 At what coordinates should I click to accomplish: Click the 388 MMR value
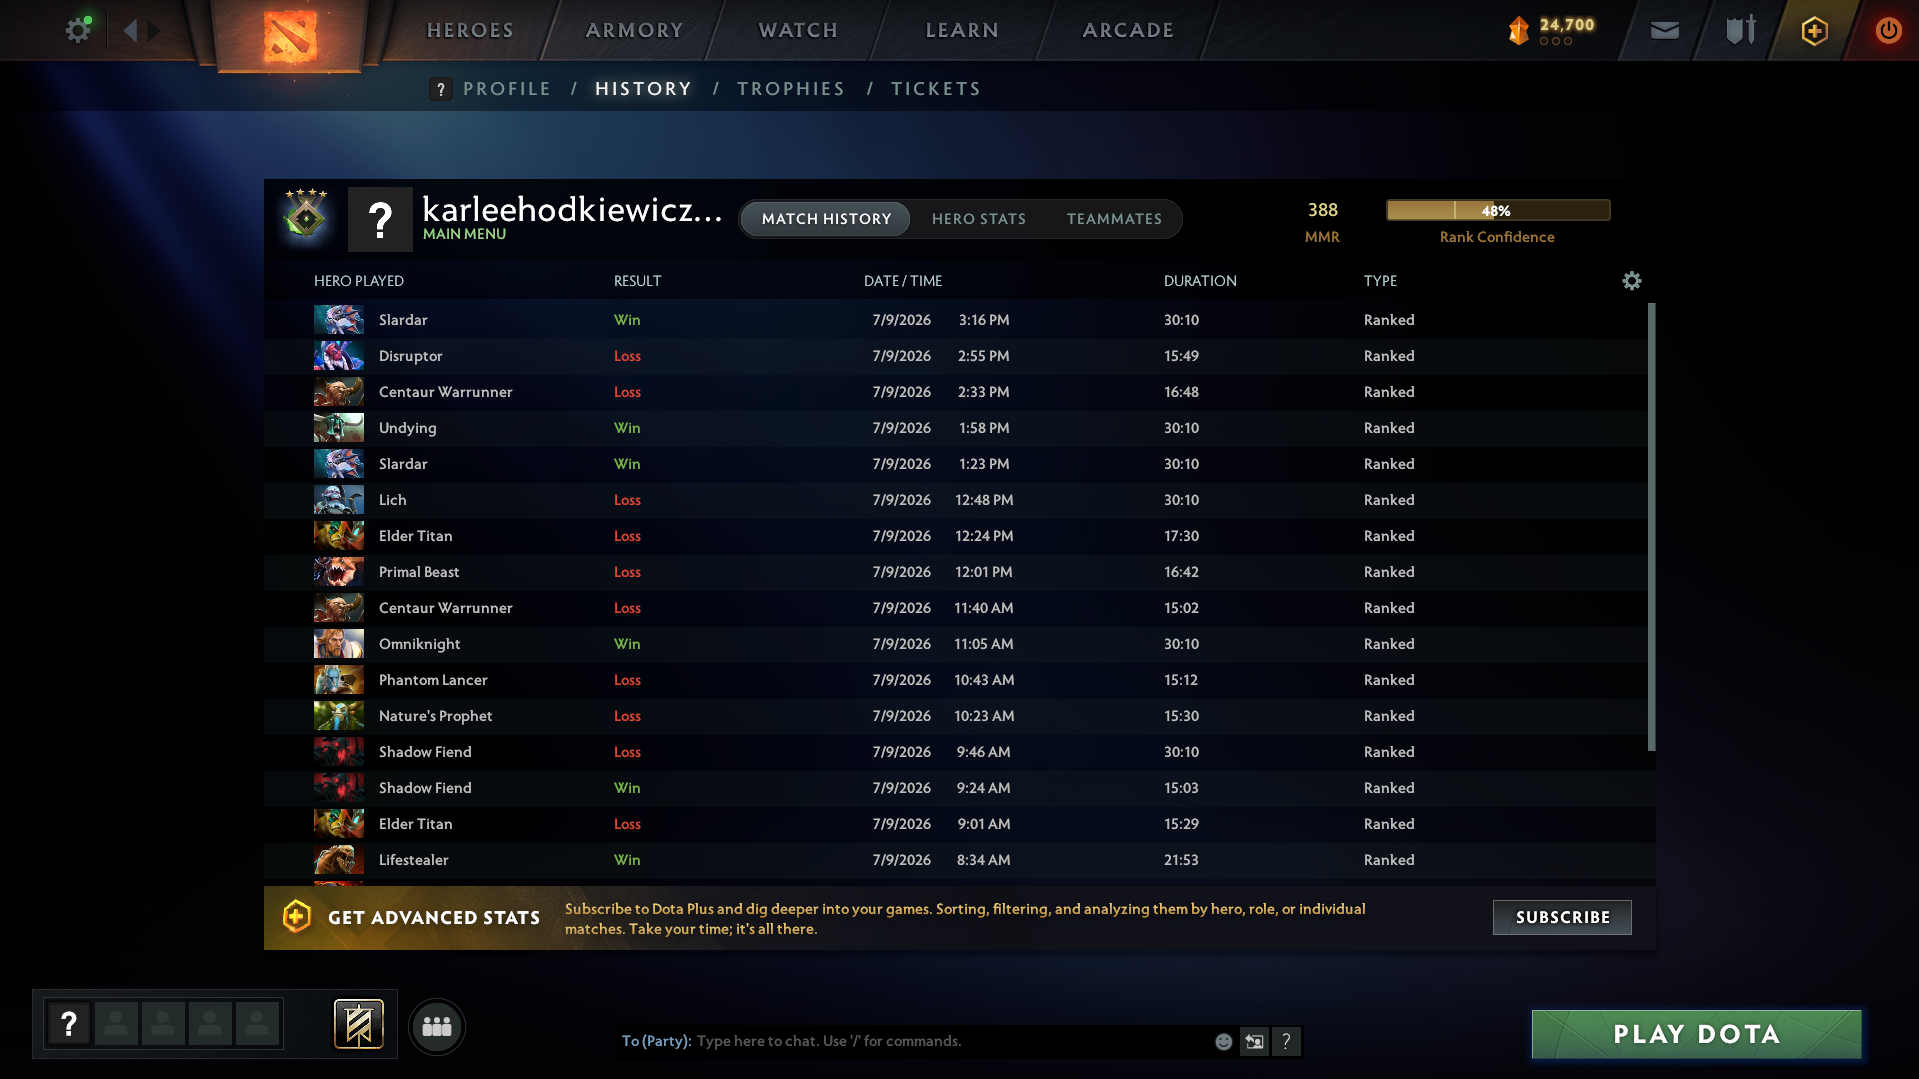coord(1322,210)
